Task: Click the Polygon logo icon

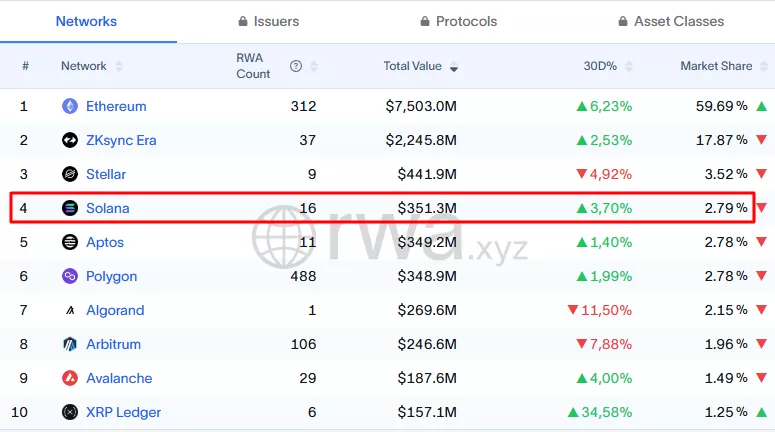Action: [x=70, y=276]
